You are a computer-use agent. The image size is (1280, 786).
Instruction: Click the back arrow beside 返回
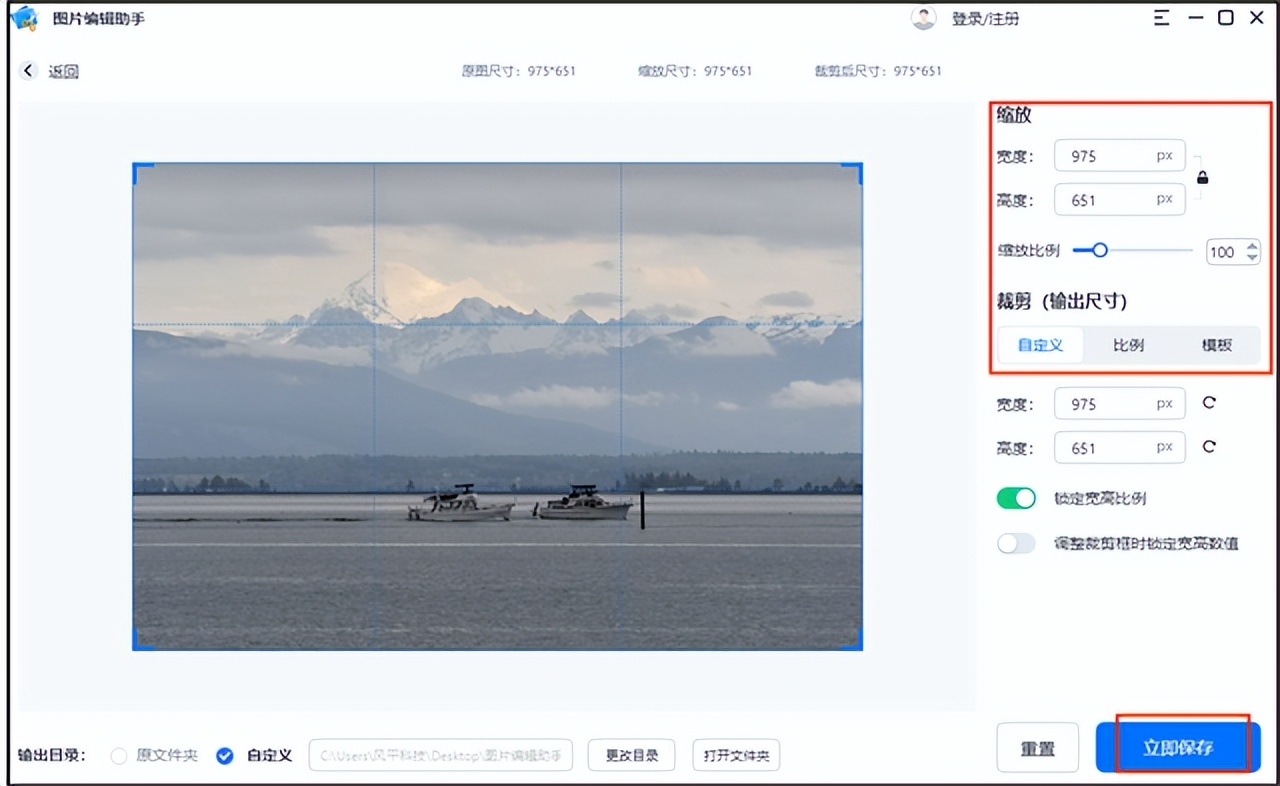coord(28,71)
